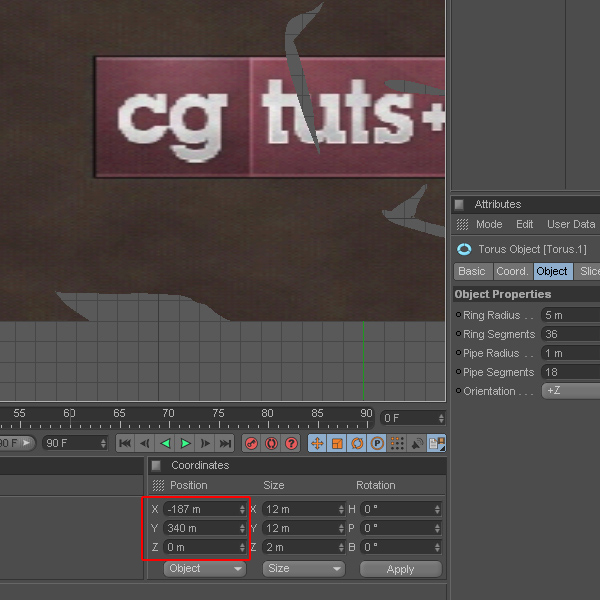
Task: Click the Apply button in Coordinates
Action: pyautogui.click(x=401, y=569)
